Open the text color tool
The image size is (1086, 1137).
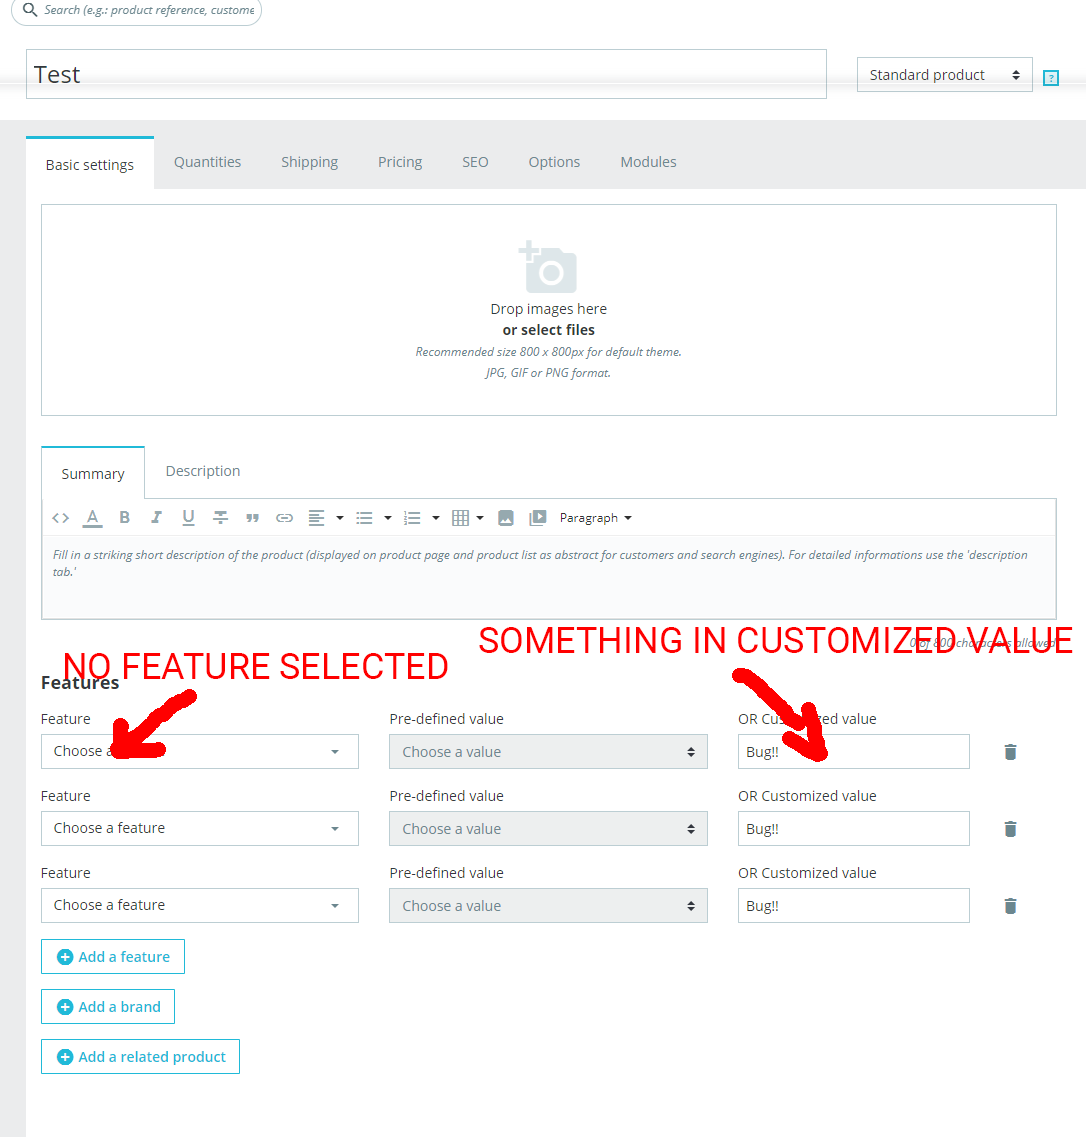[92, 518]
